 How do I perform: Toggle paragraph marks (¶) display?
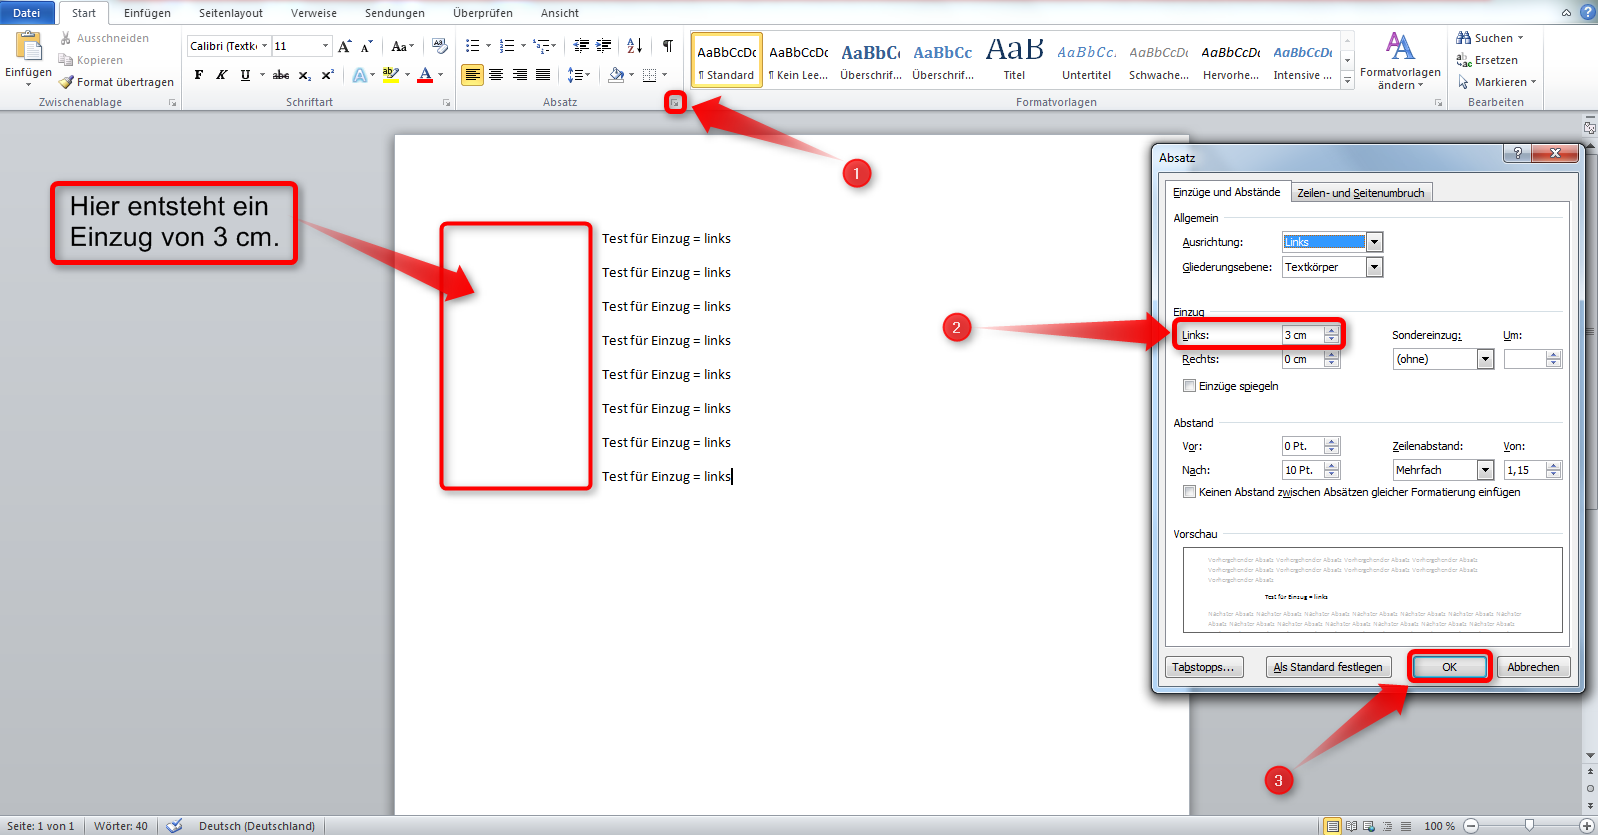[x=667, y=46]
